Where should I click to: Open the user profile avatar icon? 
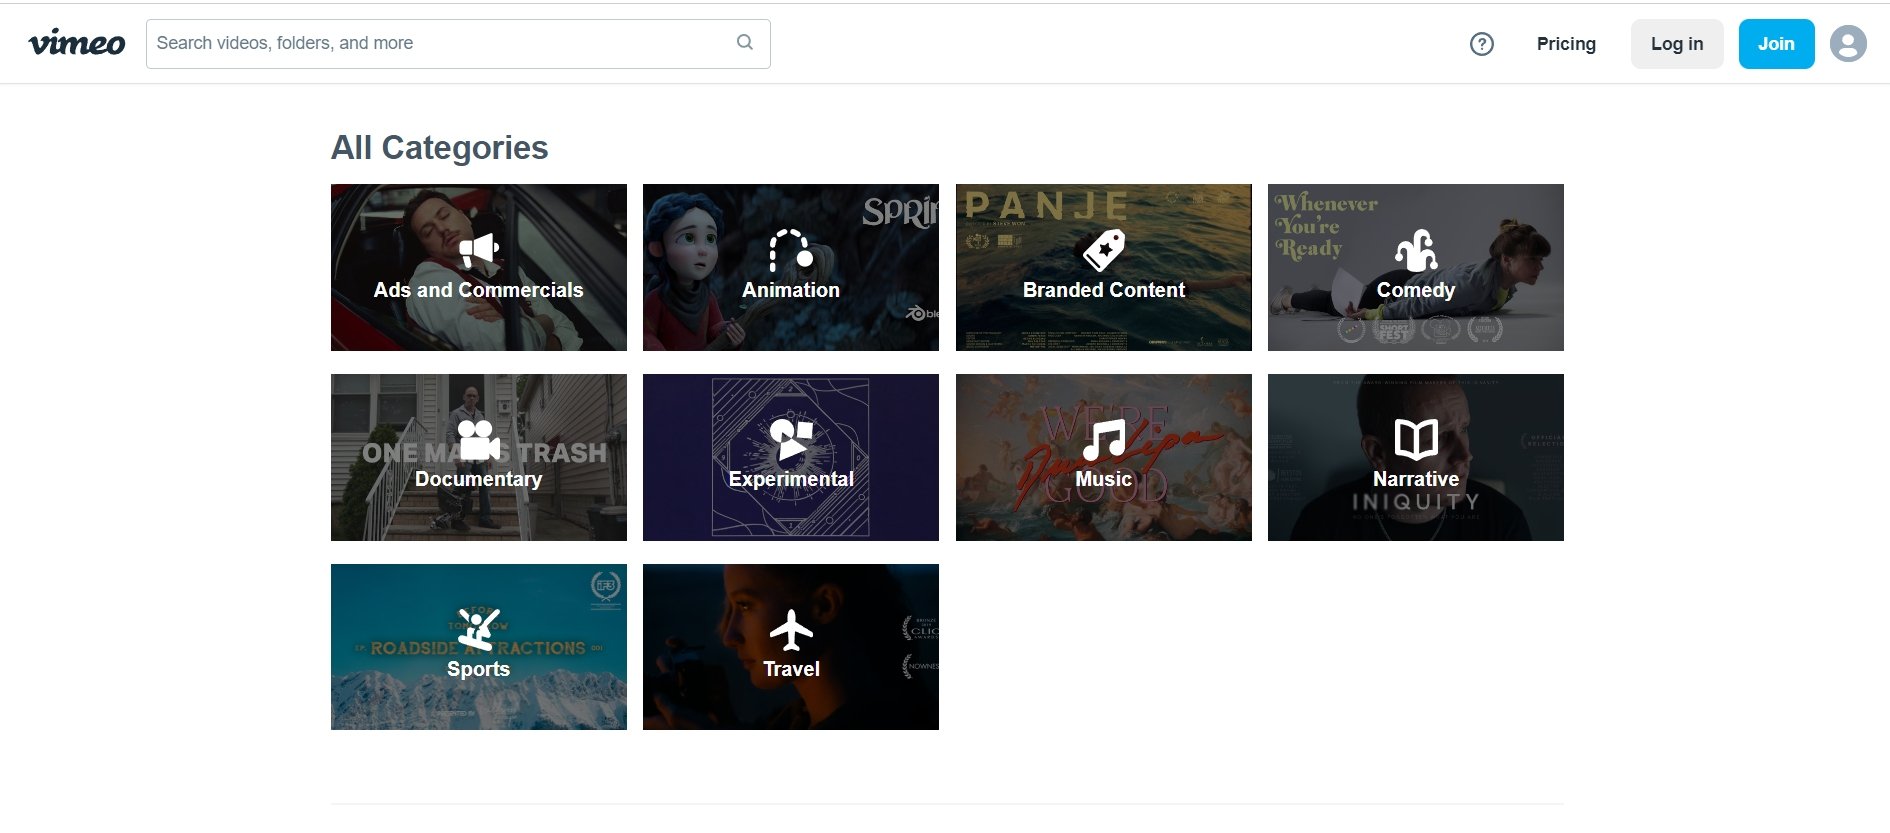pyautogui.click(x=1847, y=44)
